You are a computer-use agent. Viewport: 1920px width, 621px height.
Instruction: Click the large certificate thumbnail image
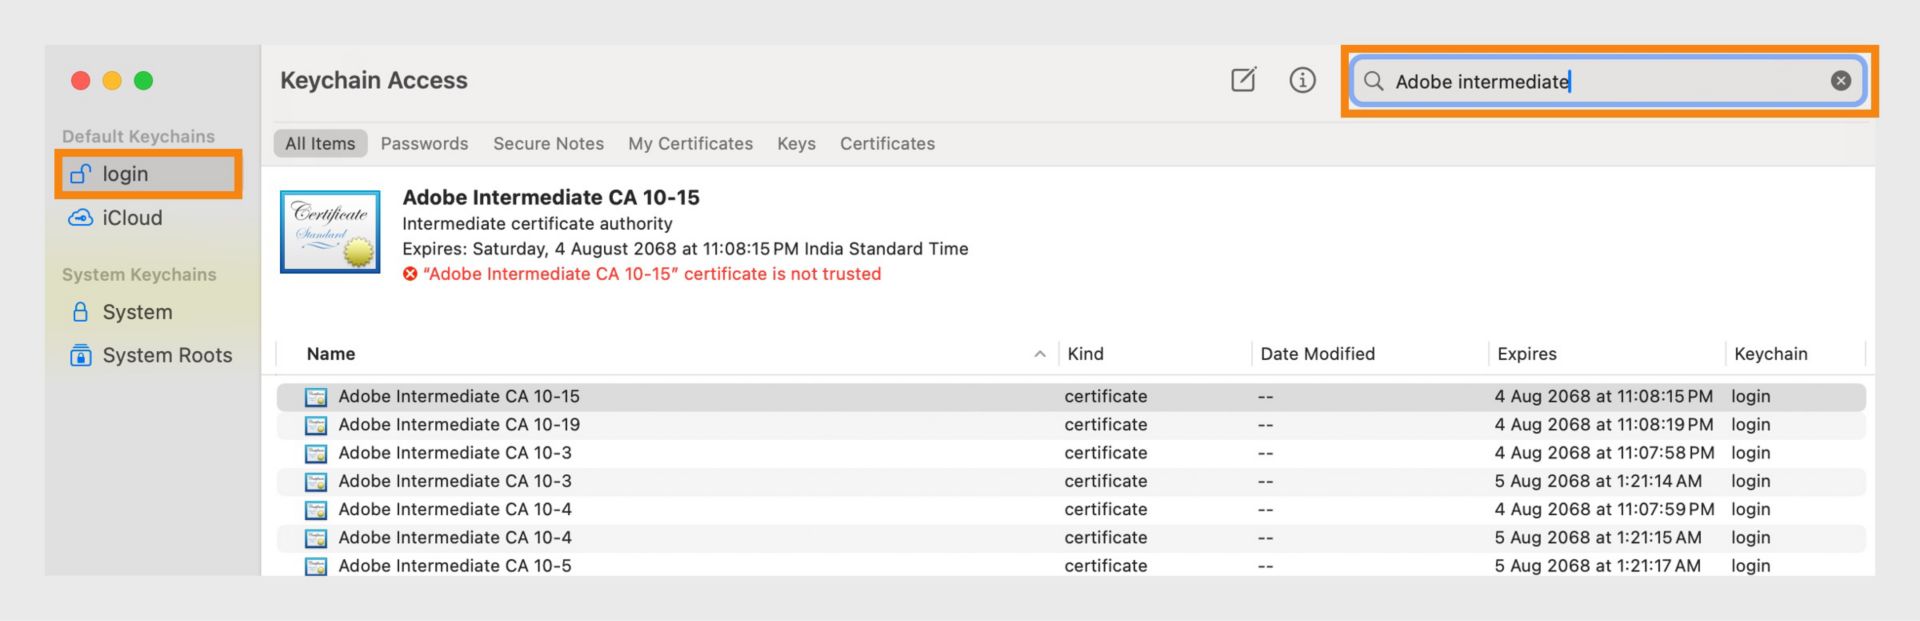pos(330,232)
